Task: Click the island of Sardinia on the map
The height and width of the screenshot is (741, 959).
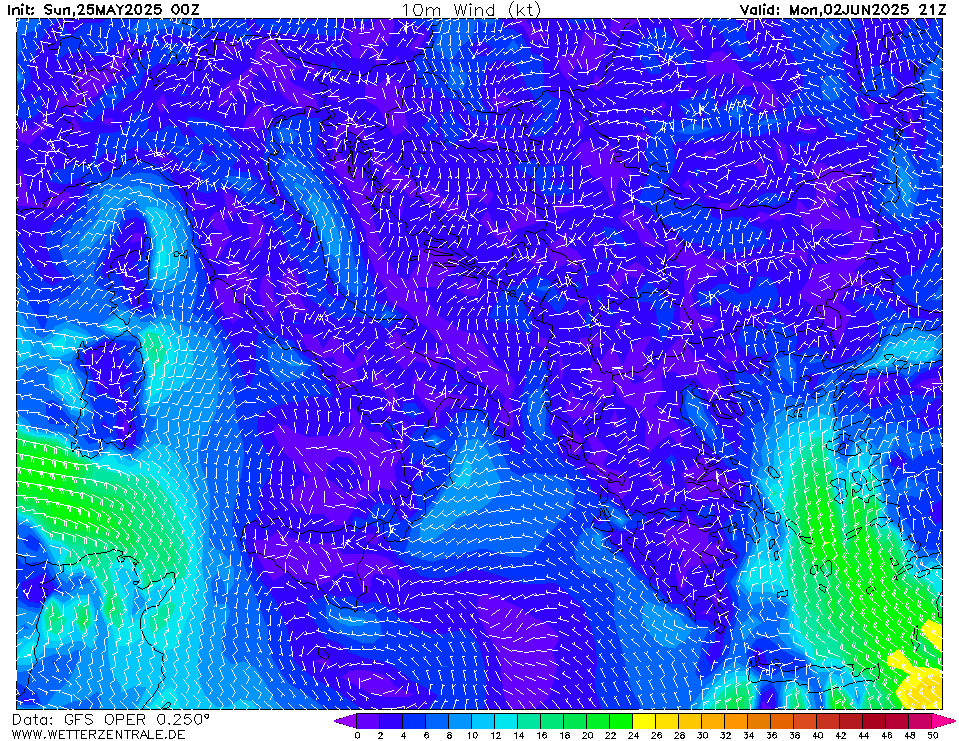Action: (x=110, y=394)
